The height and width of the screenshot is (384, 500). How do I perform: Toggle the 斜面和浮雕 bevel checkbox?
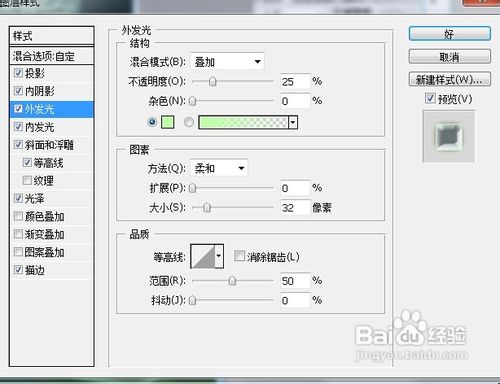pos(18,145)
